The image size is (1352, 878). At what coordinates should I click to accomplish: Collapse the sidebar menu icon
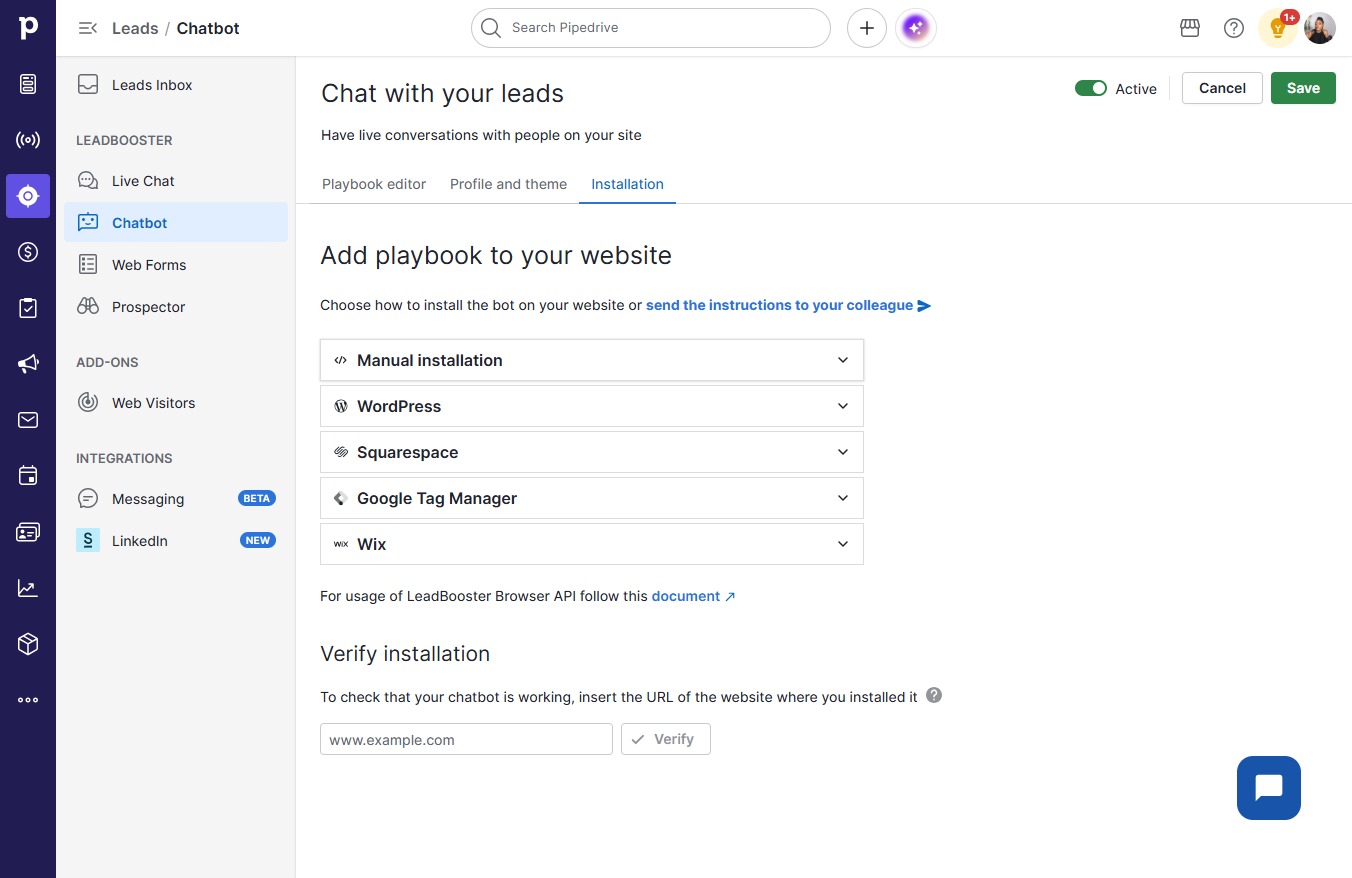click(88, 28)
